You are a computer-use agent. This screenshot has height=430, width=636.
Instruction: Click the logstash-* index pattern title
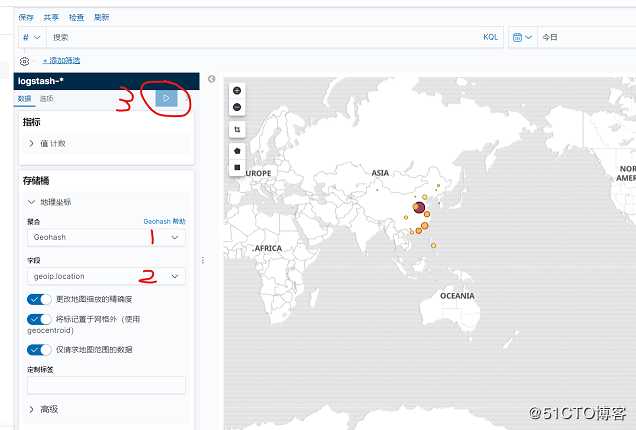pyautogui.click(x=41, y=81)
